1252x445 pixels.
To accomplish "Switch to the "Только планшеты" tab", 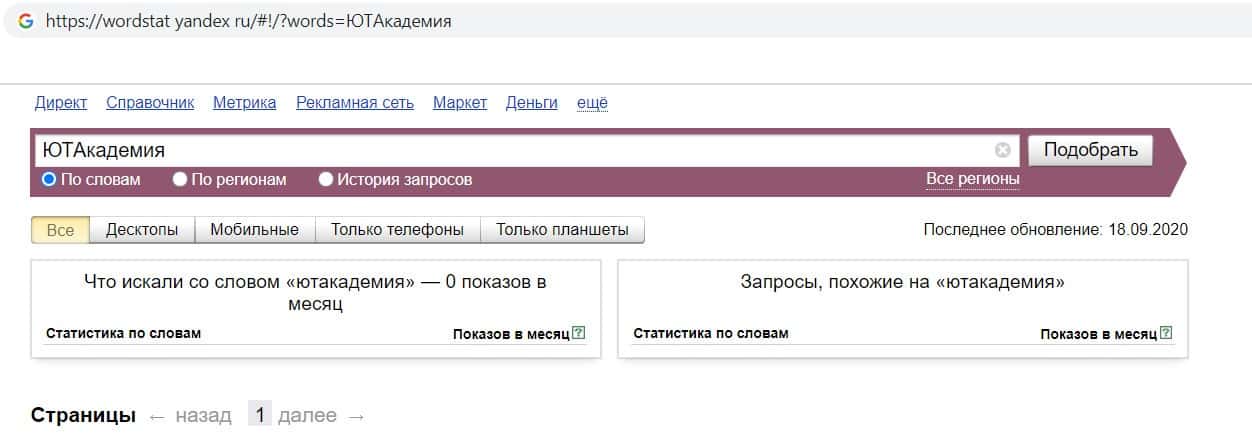I will point(562,230).
